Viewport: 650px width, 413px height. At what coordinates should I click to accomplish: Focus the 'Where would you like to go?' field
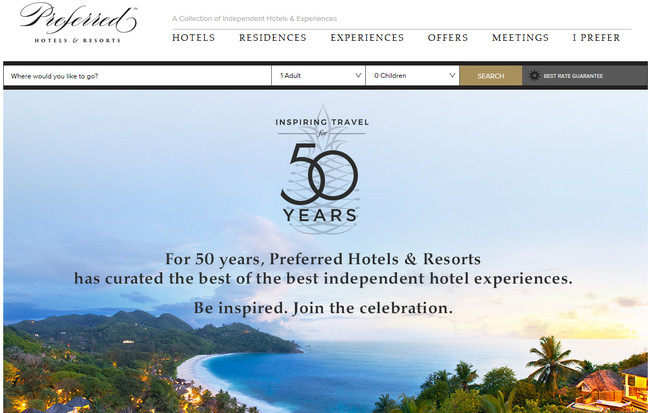[137, 75]
